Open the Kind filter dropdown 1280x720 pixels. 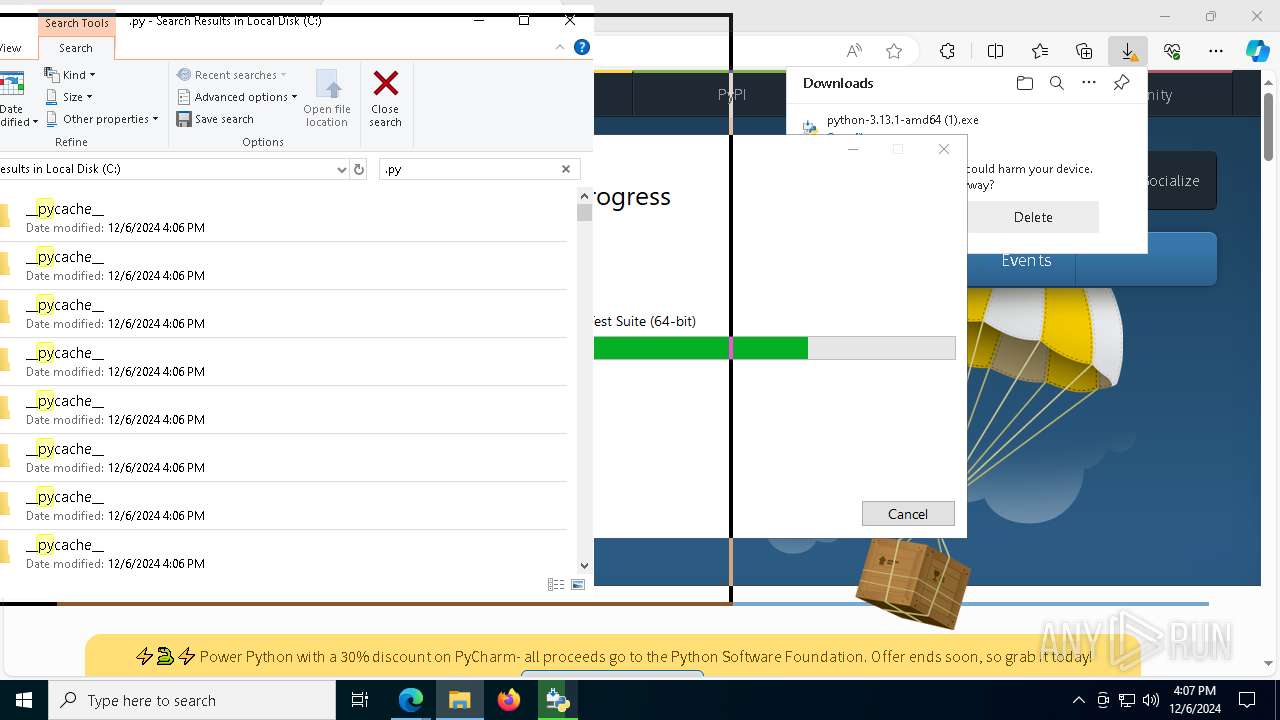[x=70, y=75]
